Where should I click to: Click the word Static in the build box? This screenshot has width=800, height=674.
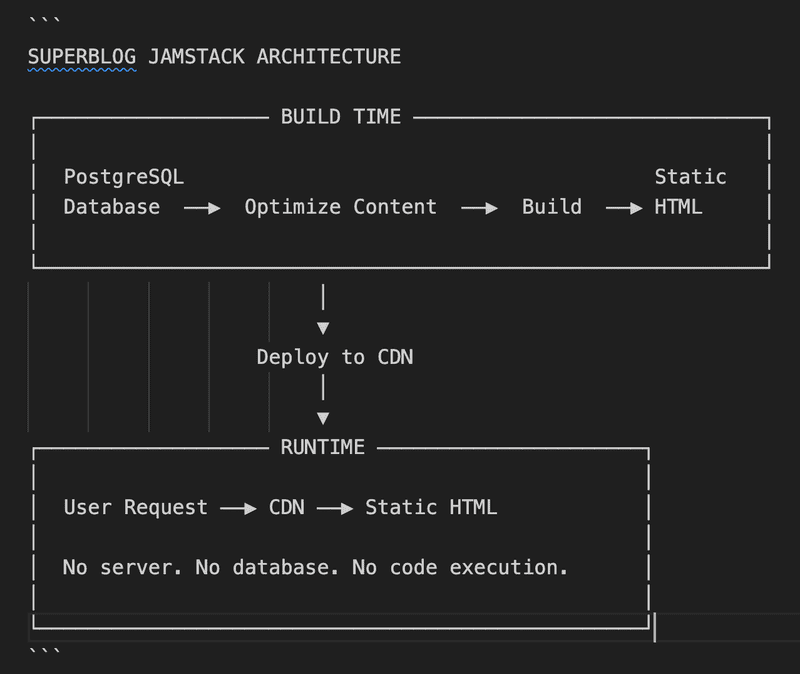690,177
